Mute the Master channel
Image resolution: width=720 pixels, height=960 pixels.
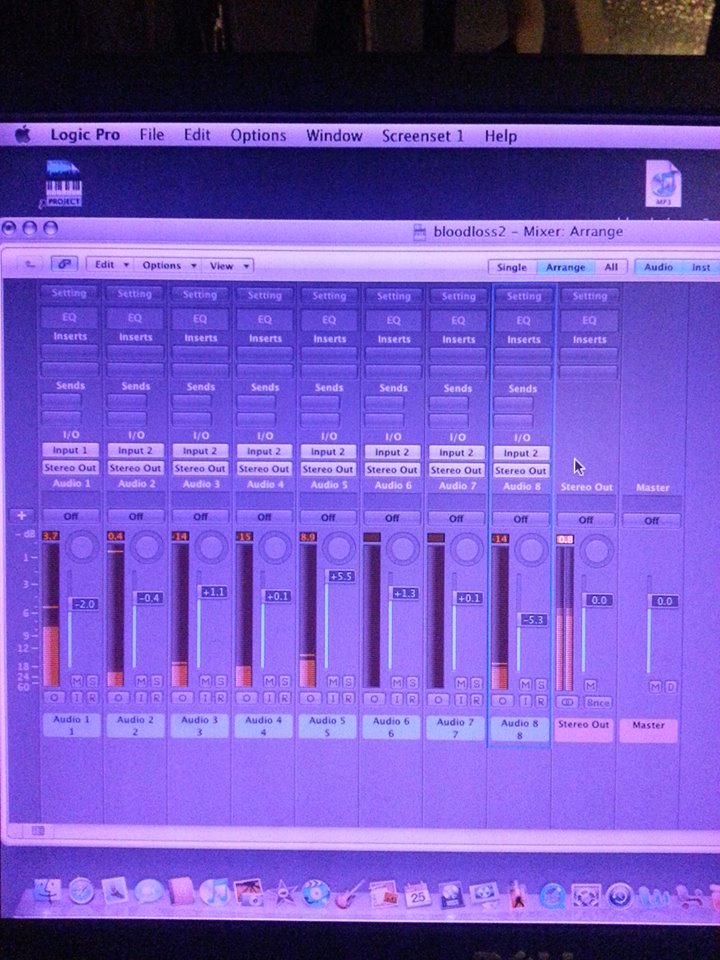[655, 686]
